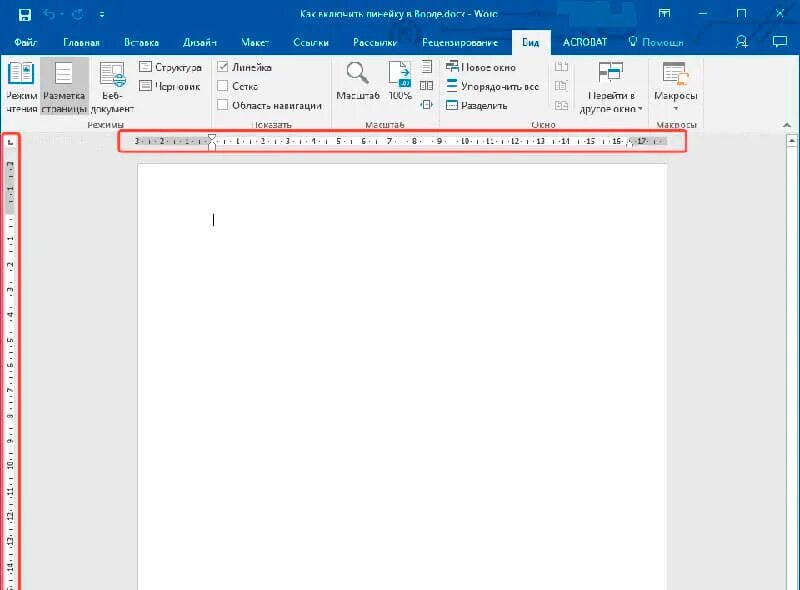Switch to the Дизайн tab
Screen dimensions: 800x590
pyautogui.click(x=199, y=42)
